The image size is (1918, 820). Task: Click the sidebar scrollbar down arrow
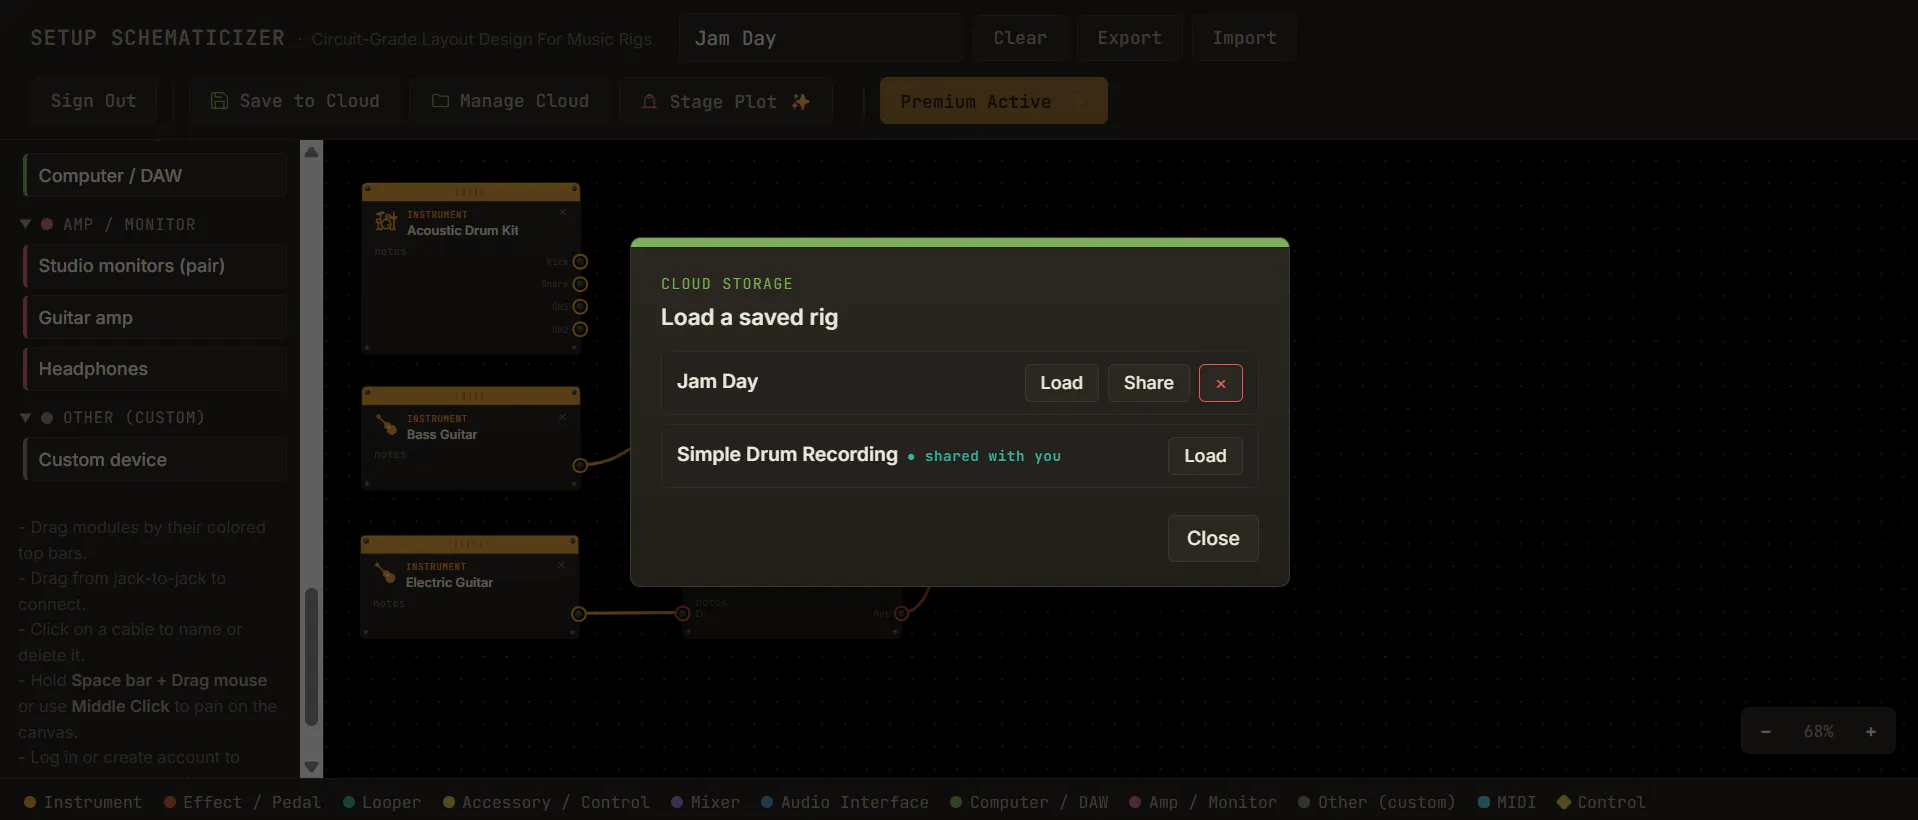pos(311,767)
